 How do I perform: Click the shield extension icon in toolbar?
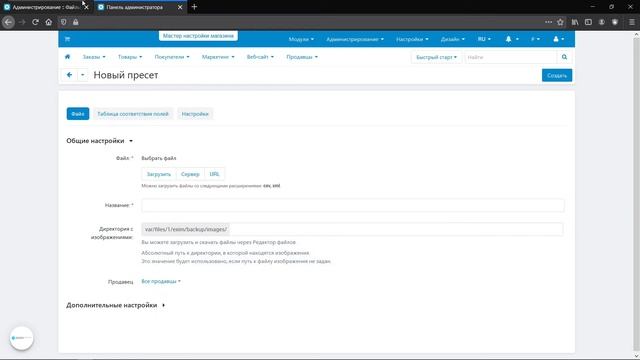click(615, 22)
